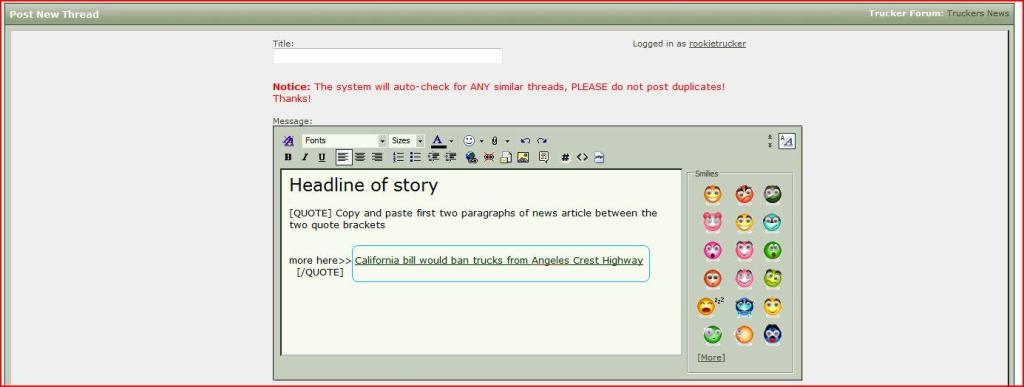The image size is (1024, 387).
Task: Insert the bright green surprised smiley
Action: 773,250
